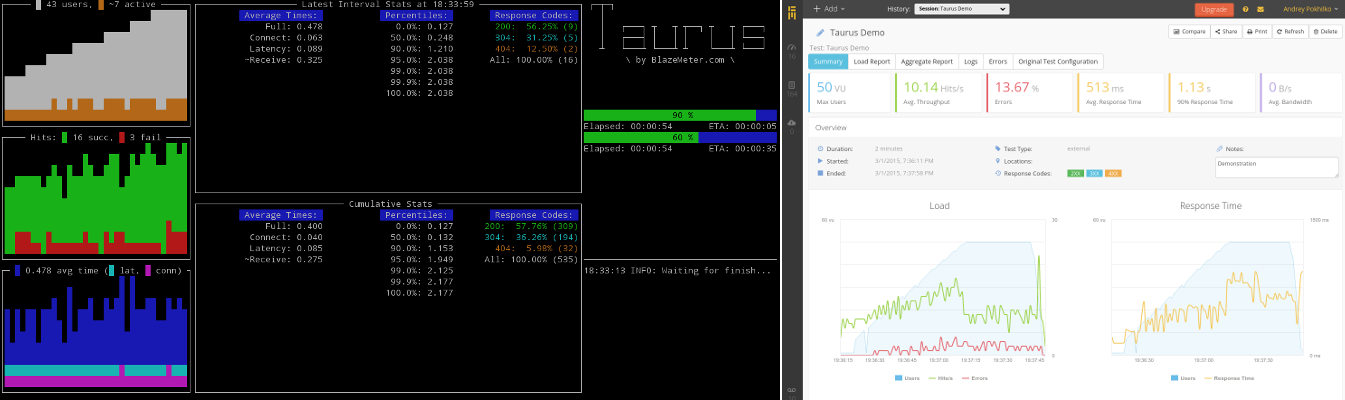The image size is (1345, 400).
Task: Click the 90 % progress bar in terminal
Action: (680, 115)
